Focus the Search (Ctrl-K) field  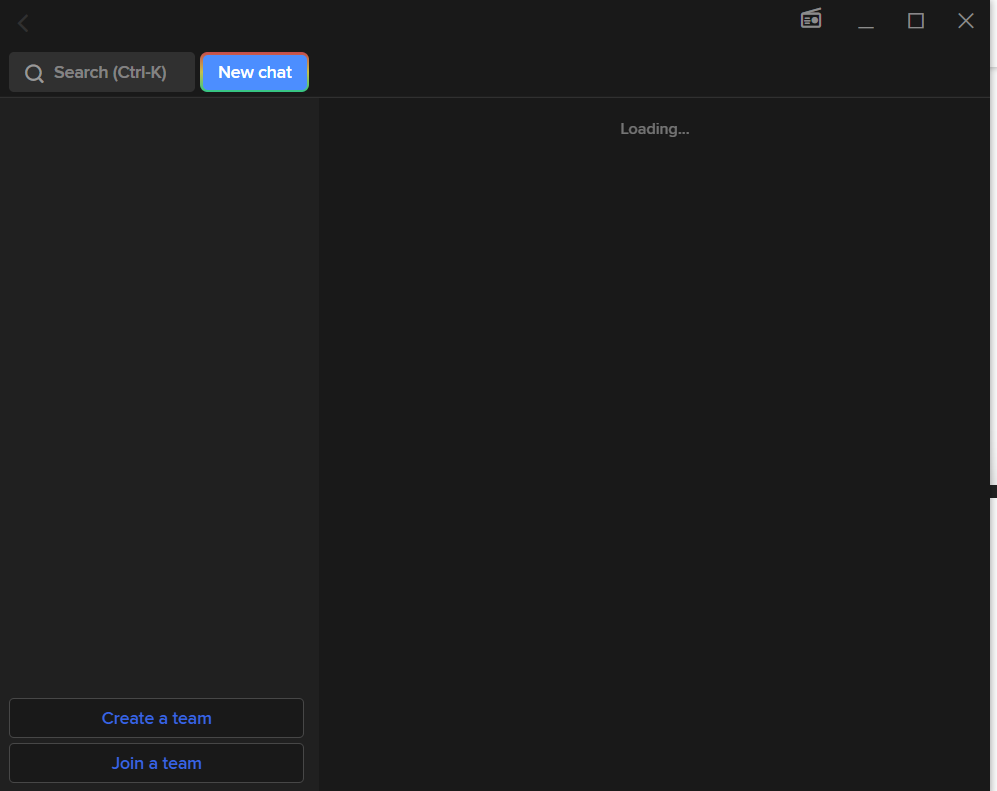(102, 72)
